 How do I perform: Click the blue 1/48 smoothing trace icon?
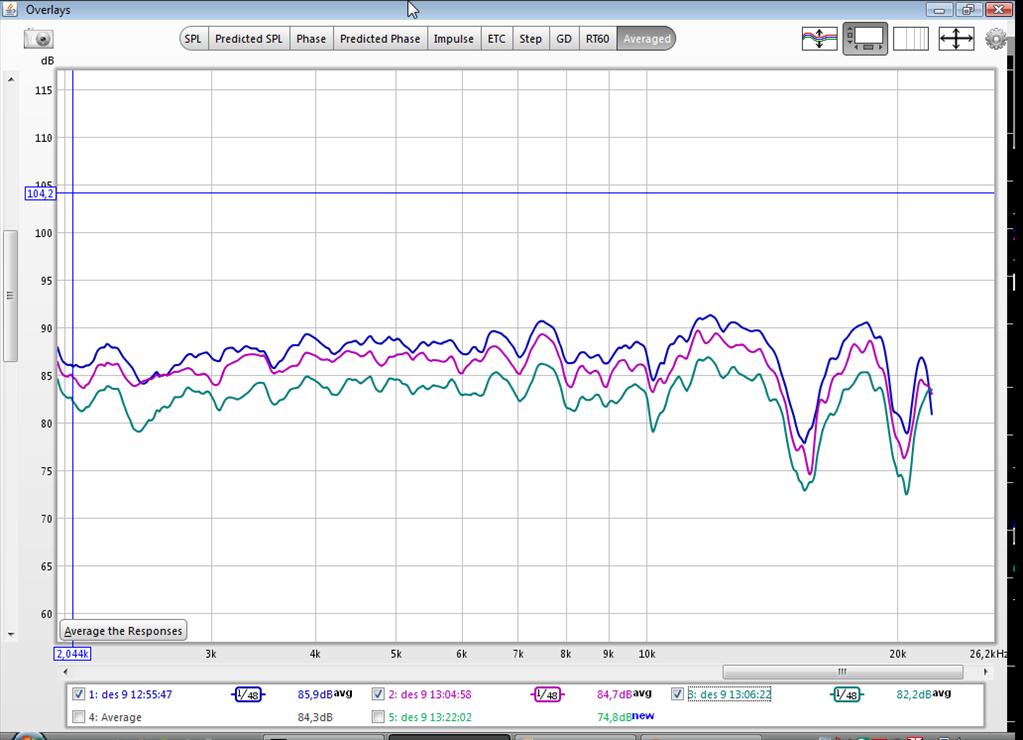248,694
